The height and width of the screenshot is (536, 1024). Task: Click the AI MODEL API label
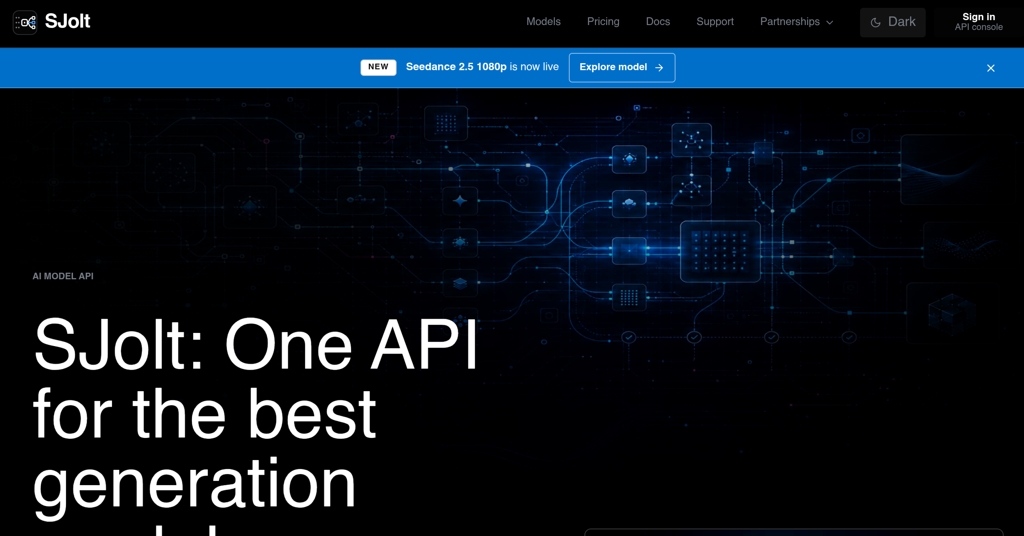click(63, 276)
